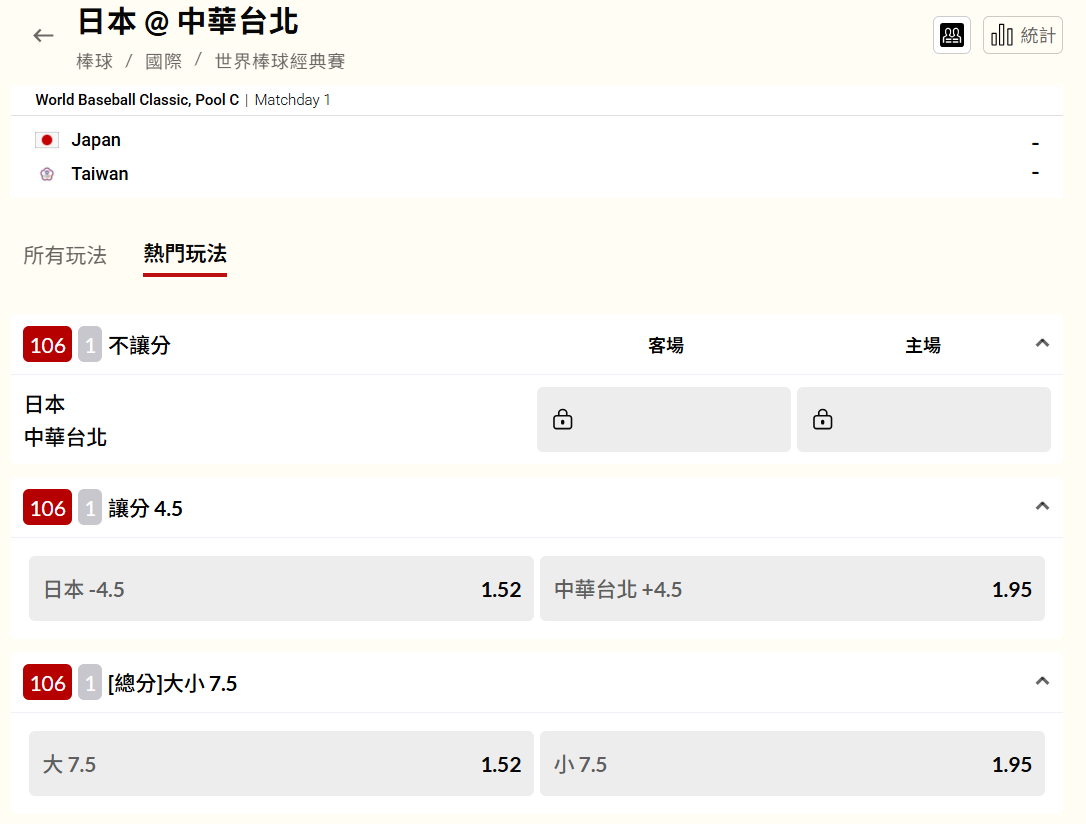The image size is (1086, 824).
Task: Click the 106 badge beside 不讓分
Action: click(47, 345)
